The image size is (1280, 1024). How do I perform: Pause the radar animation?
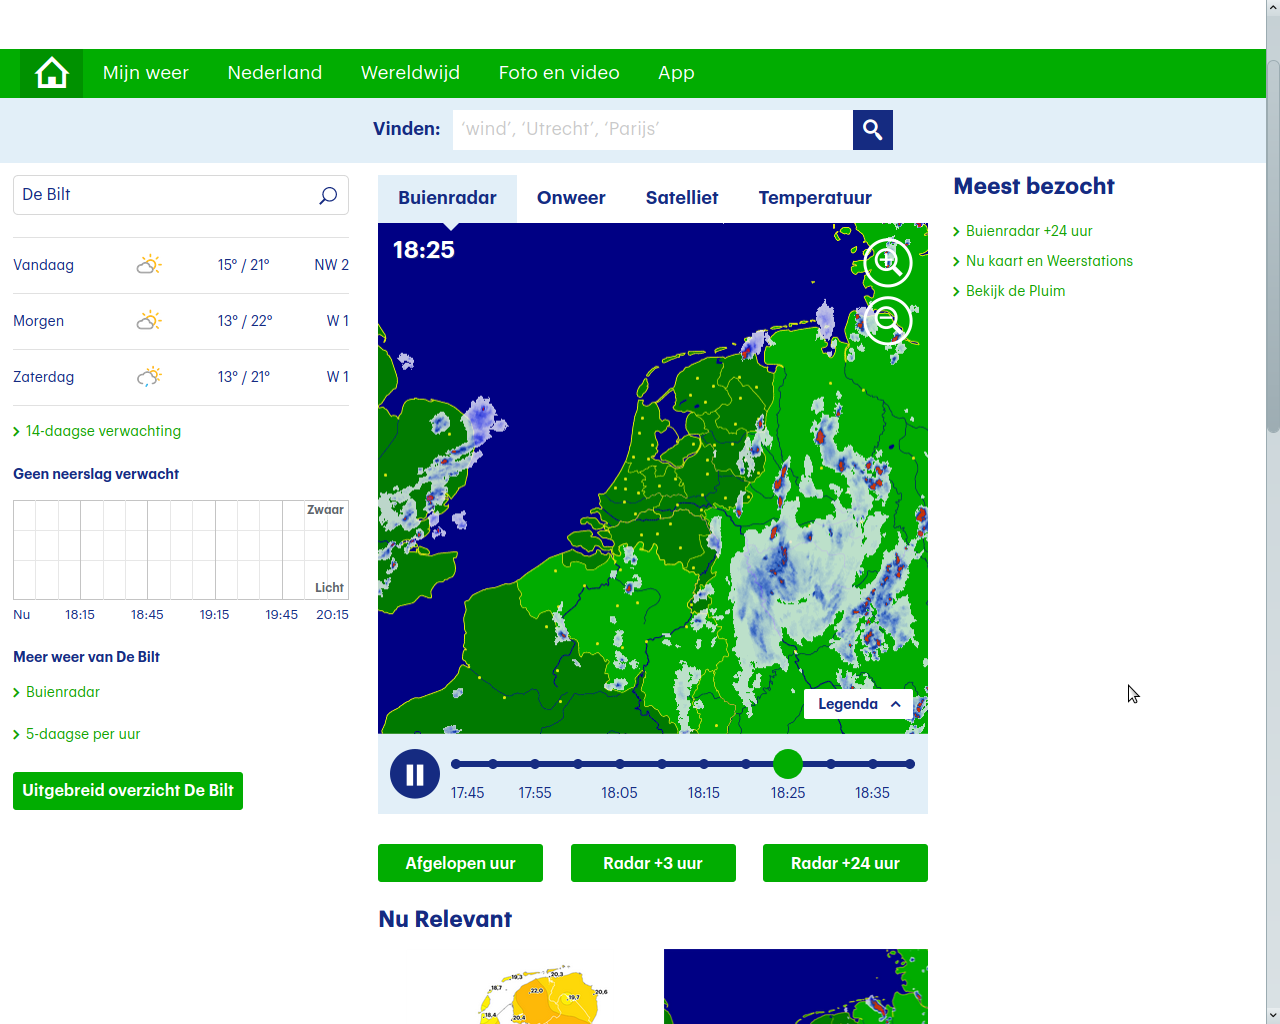tap(415, 774)
